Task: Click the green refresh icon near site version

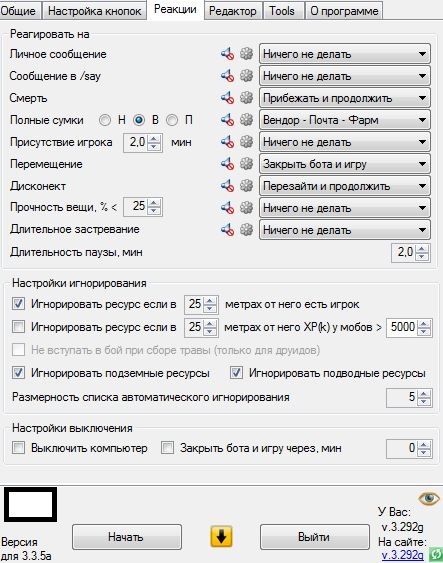Action: 435,554
